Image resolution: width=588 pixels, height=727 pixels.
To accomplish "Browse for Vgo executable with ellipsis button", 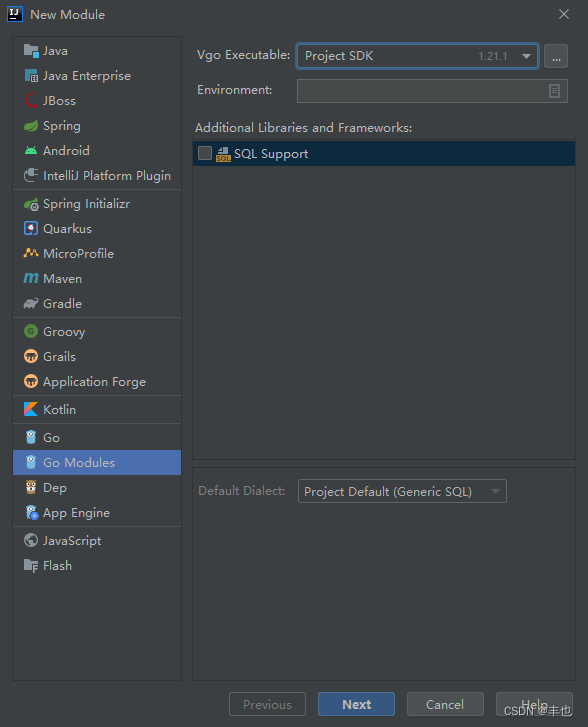I will coord(556,56).
